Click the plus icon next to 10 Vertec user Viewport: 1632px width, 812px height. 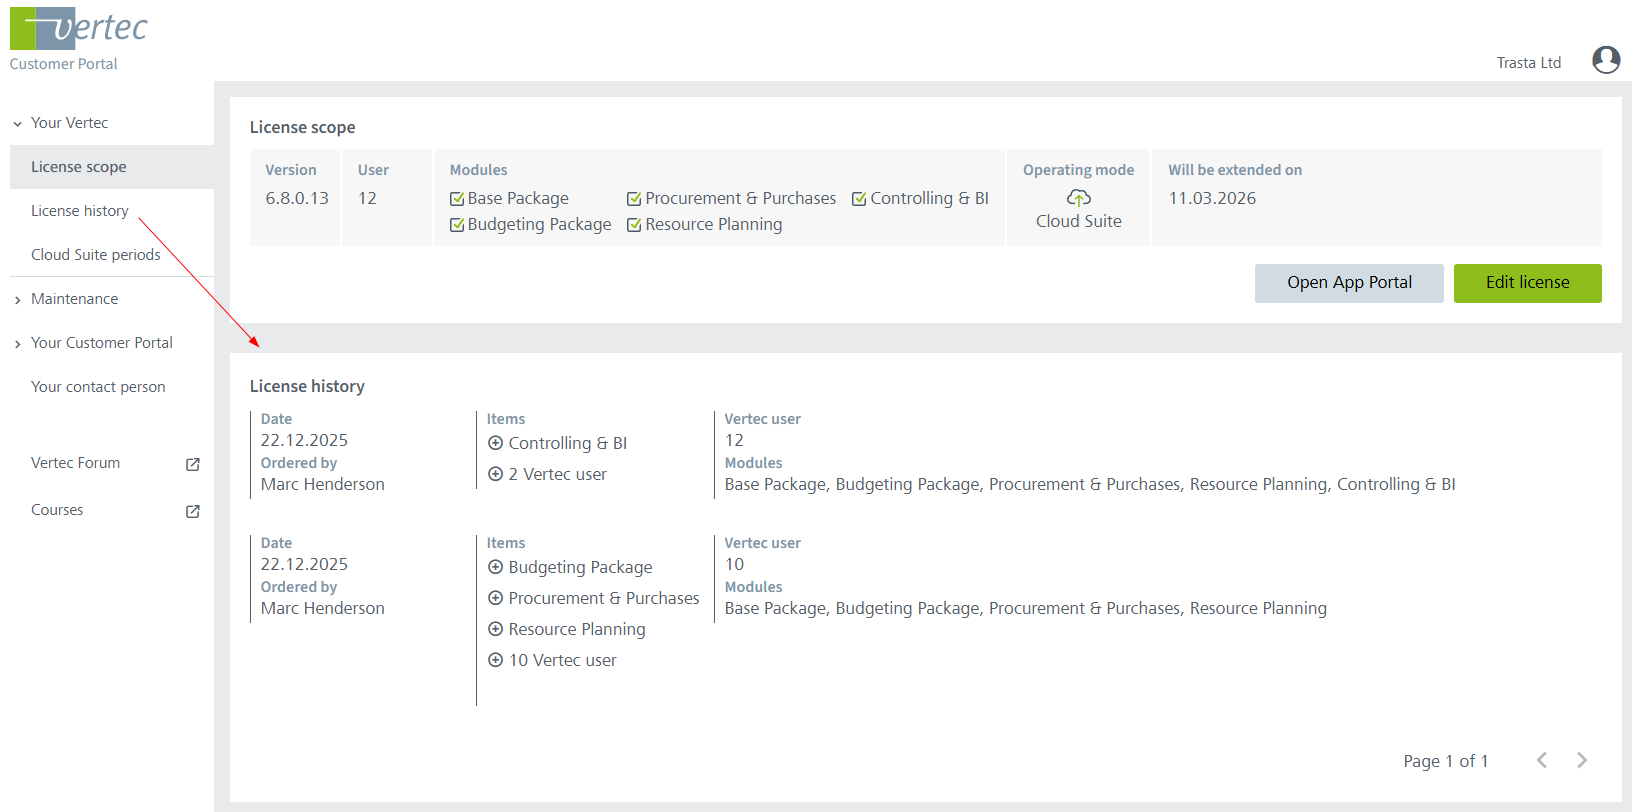pyautogui.click(x=495, y=660)
